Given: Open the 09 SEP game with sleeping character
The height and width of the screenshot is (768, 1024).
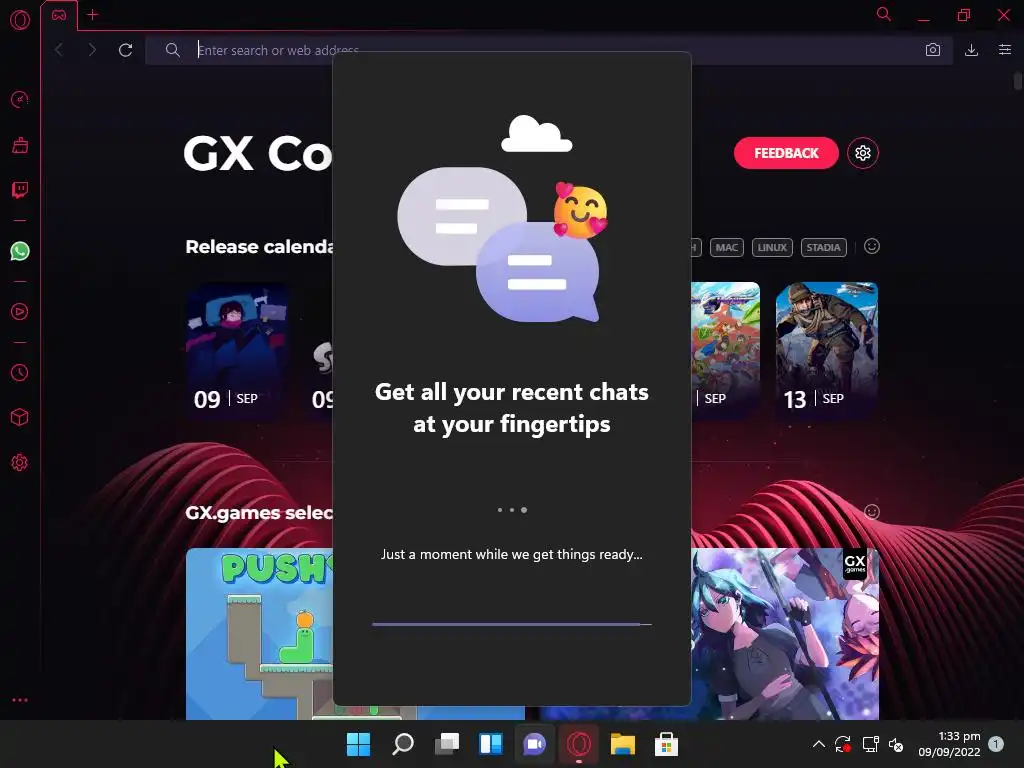Looking at the screenshot, I should pyautogui.click(x=237, y=351).
